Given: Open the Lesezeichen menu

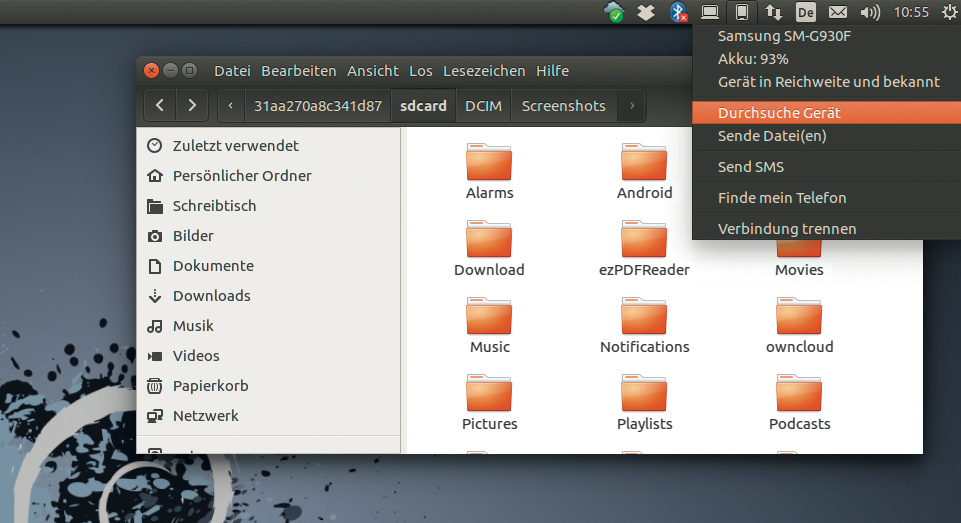Looking at the screenshot, I should [x=484, y=71].
